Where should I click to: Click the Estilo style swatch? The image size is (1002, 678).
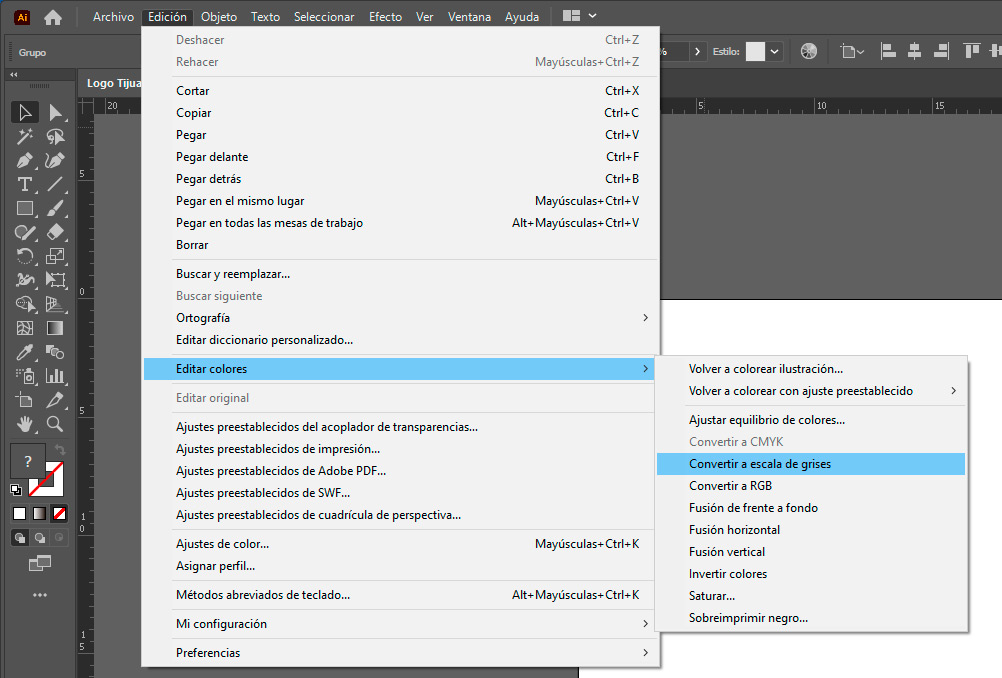coord(755,51)
